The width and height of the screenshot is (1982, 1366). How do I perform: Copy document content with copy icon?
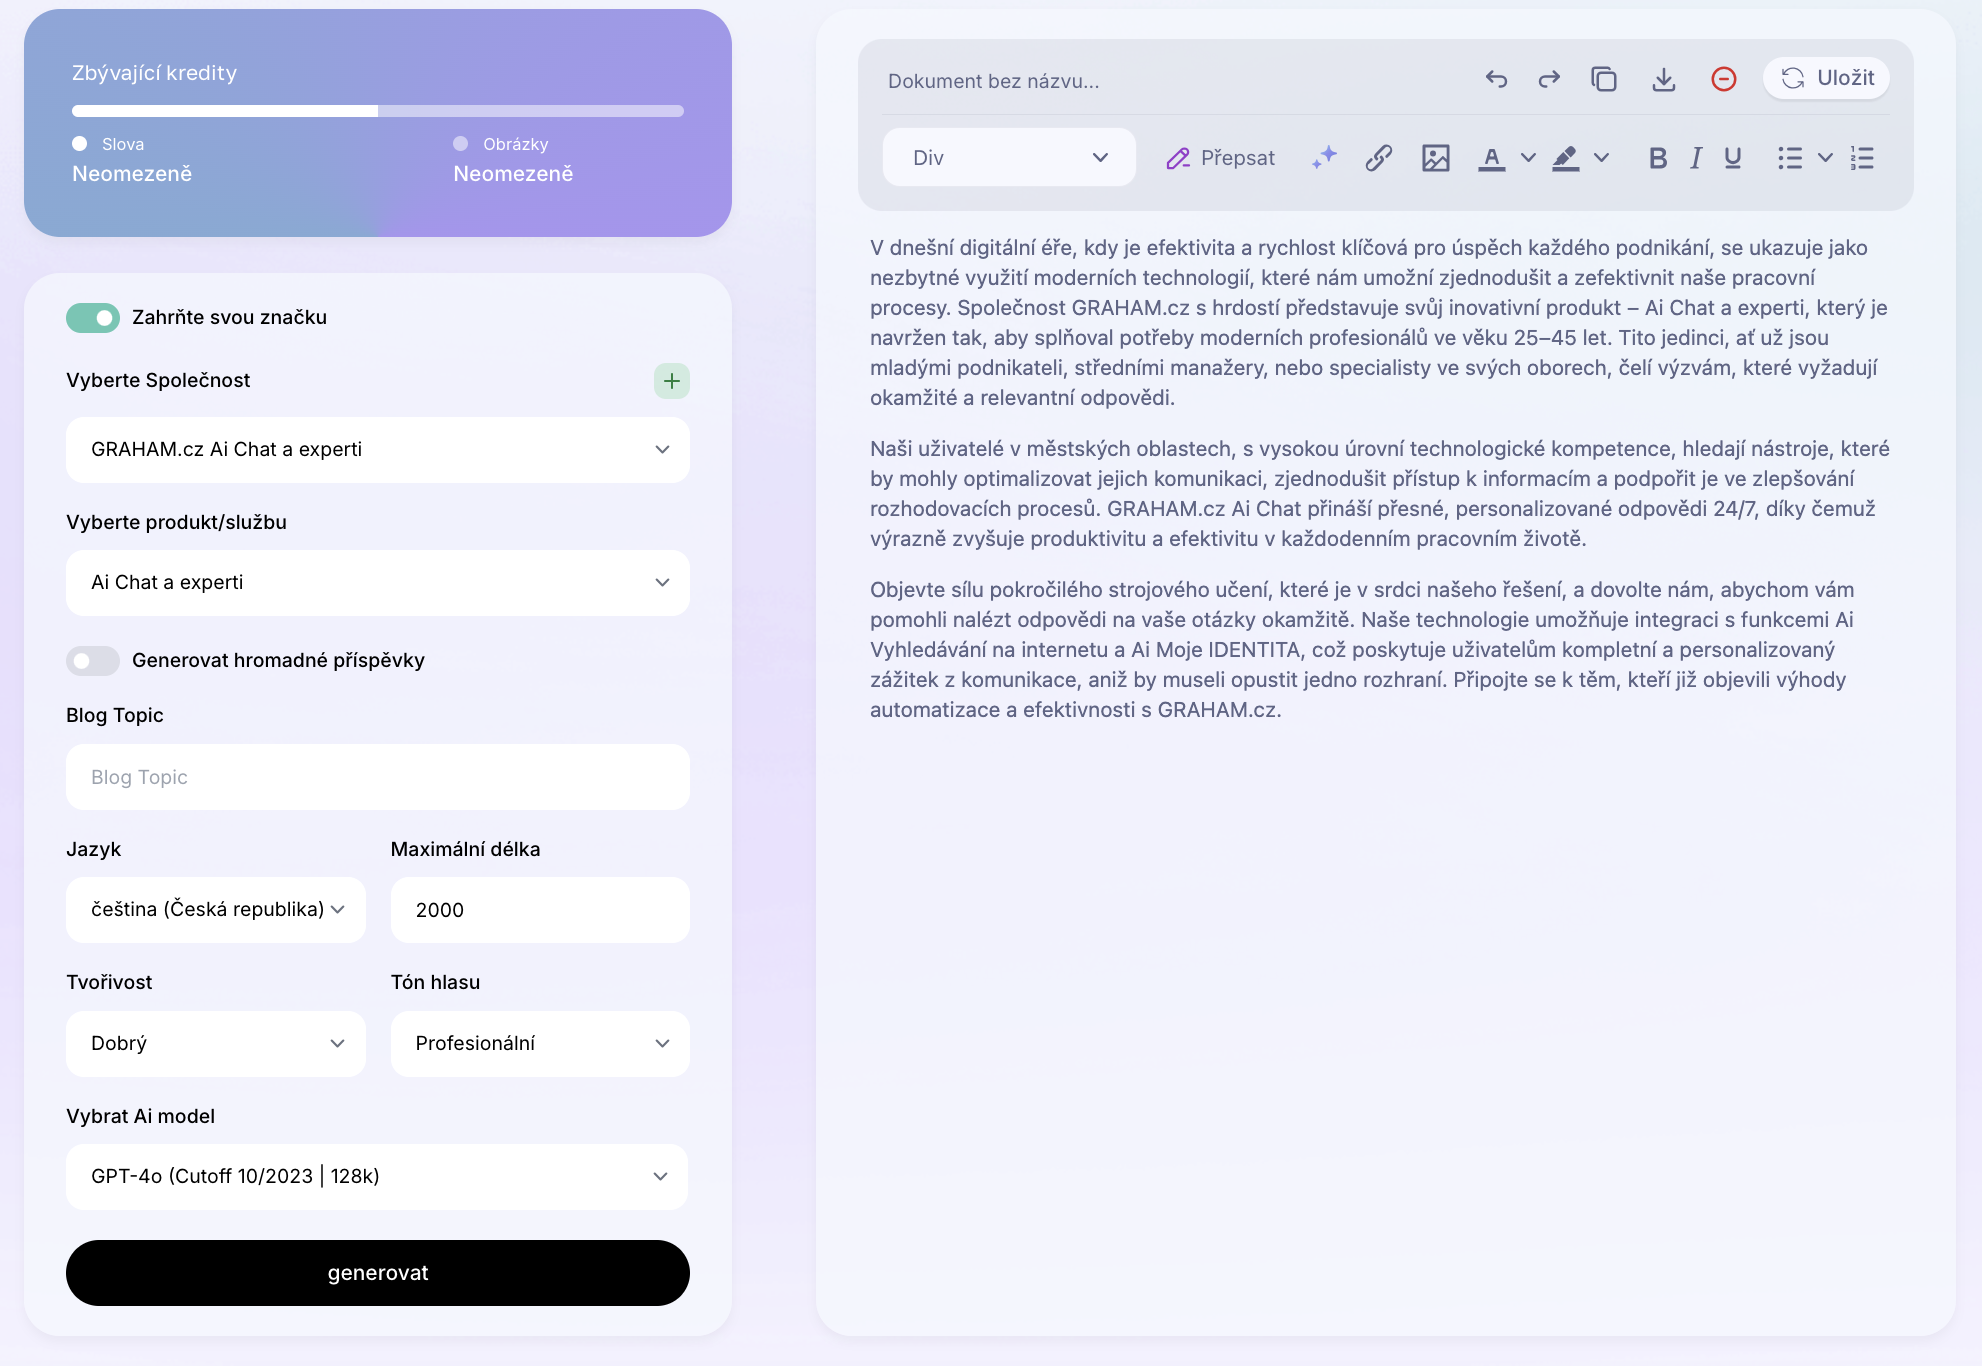1604,79
